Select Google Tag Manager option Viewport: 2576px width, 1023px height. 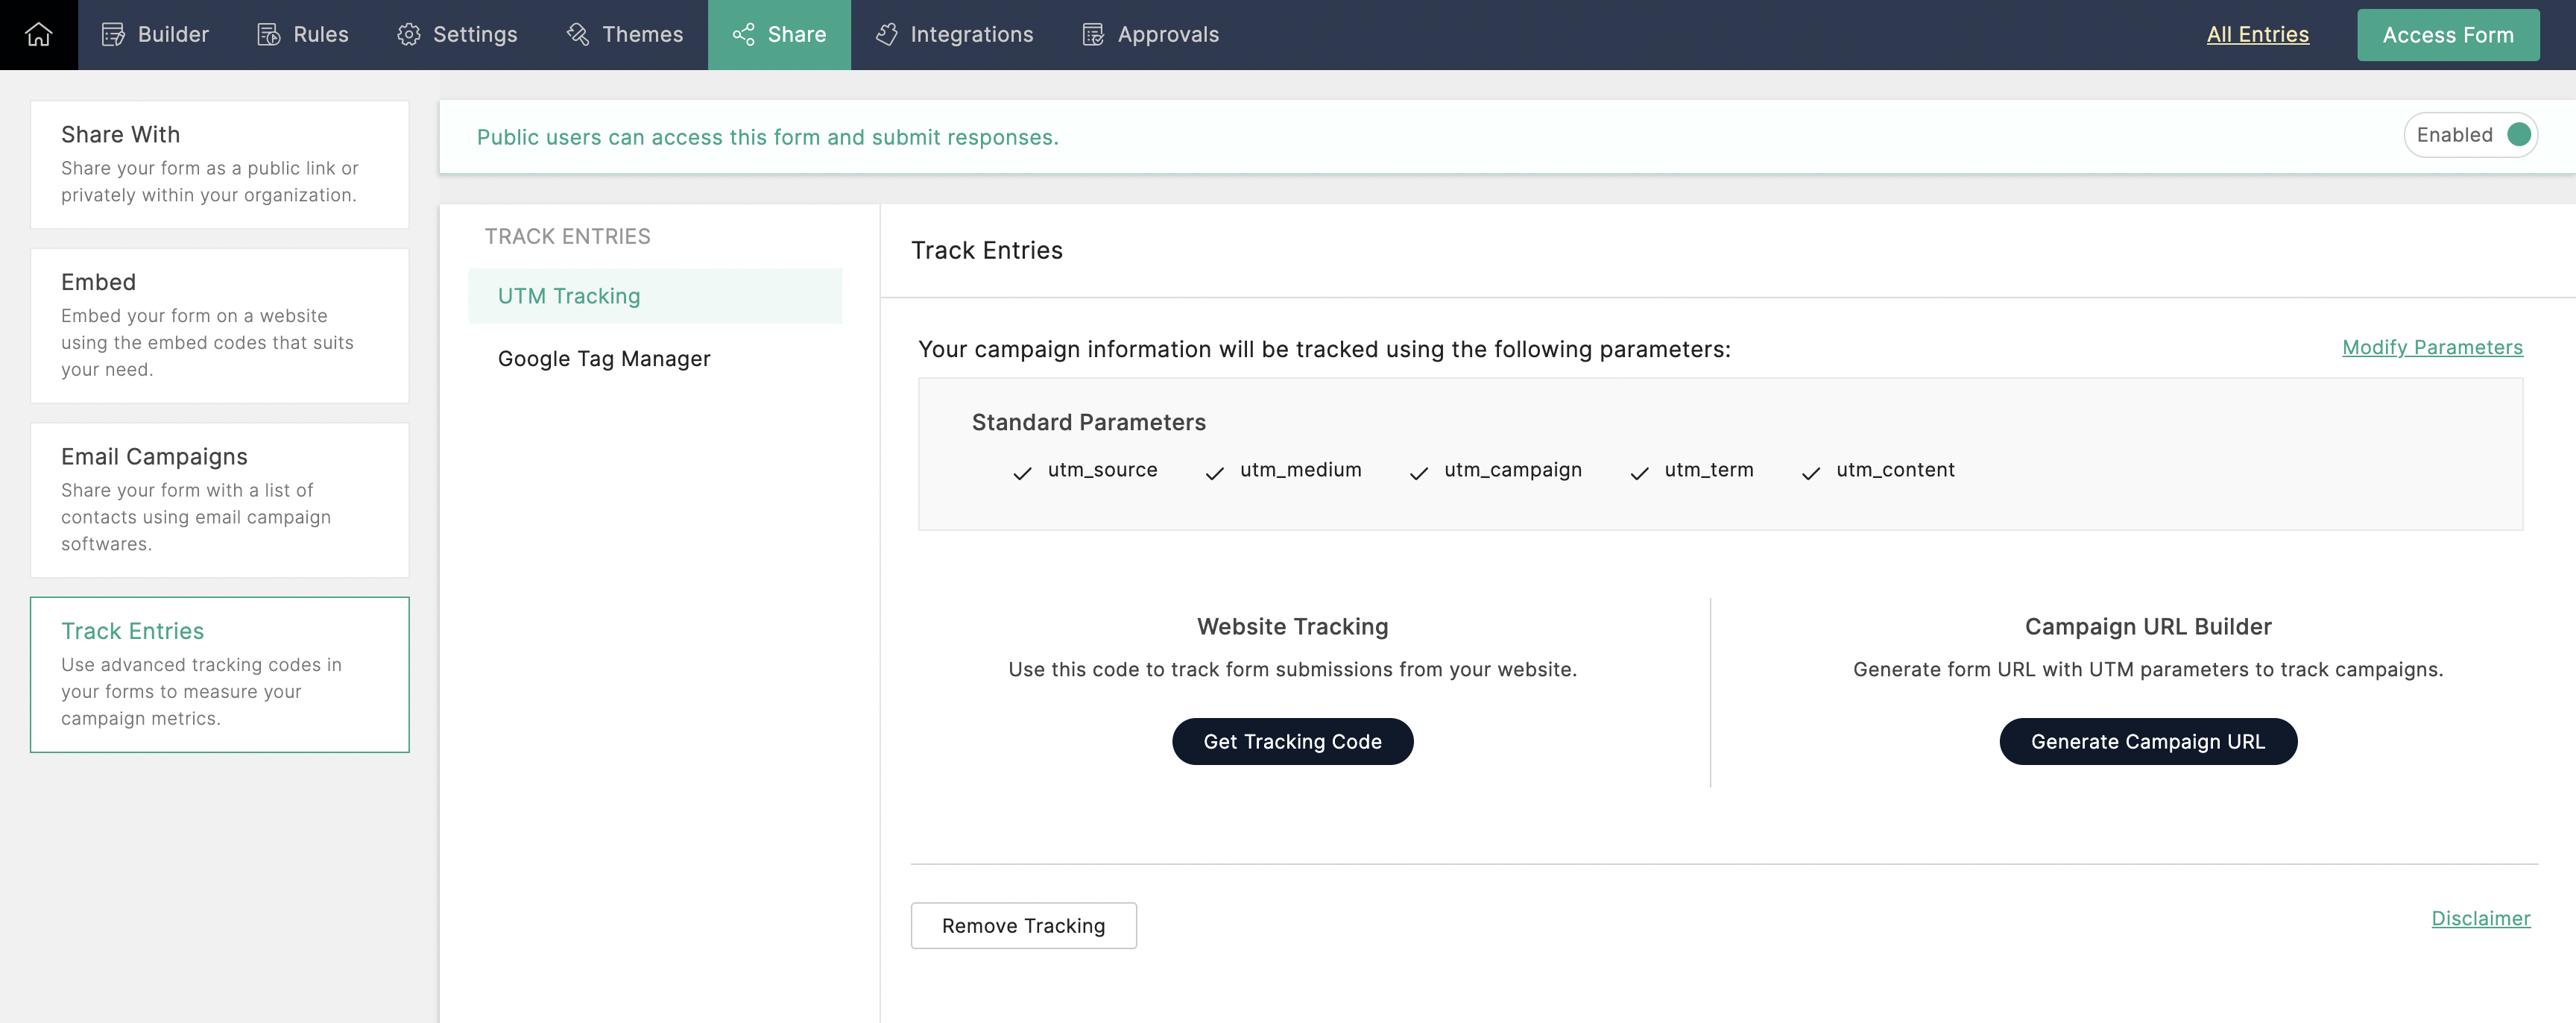tap(603, 358)
